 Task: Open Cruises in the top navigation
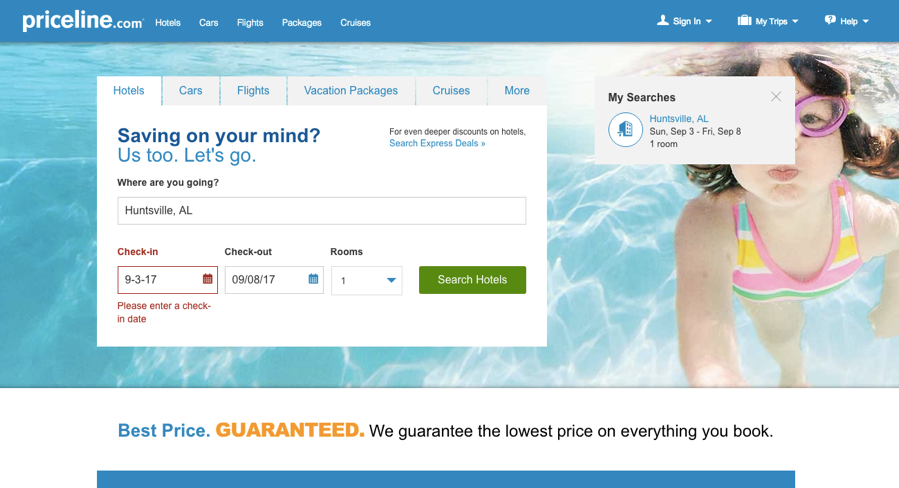tap(355, 23)
